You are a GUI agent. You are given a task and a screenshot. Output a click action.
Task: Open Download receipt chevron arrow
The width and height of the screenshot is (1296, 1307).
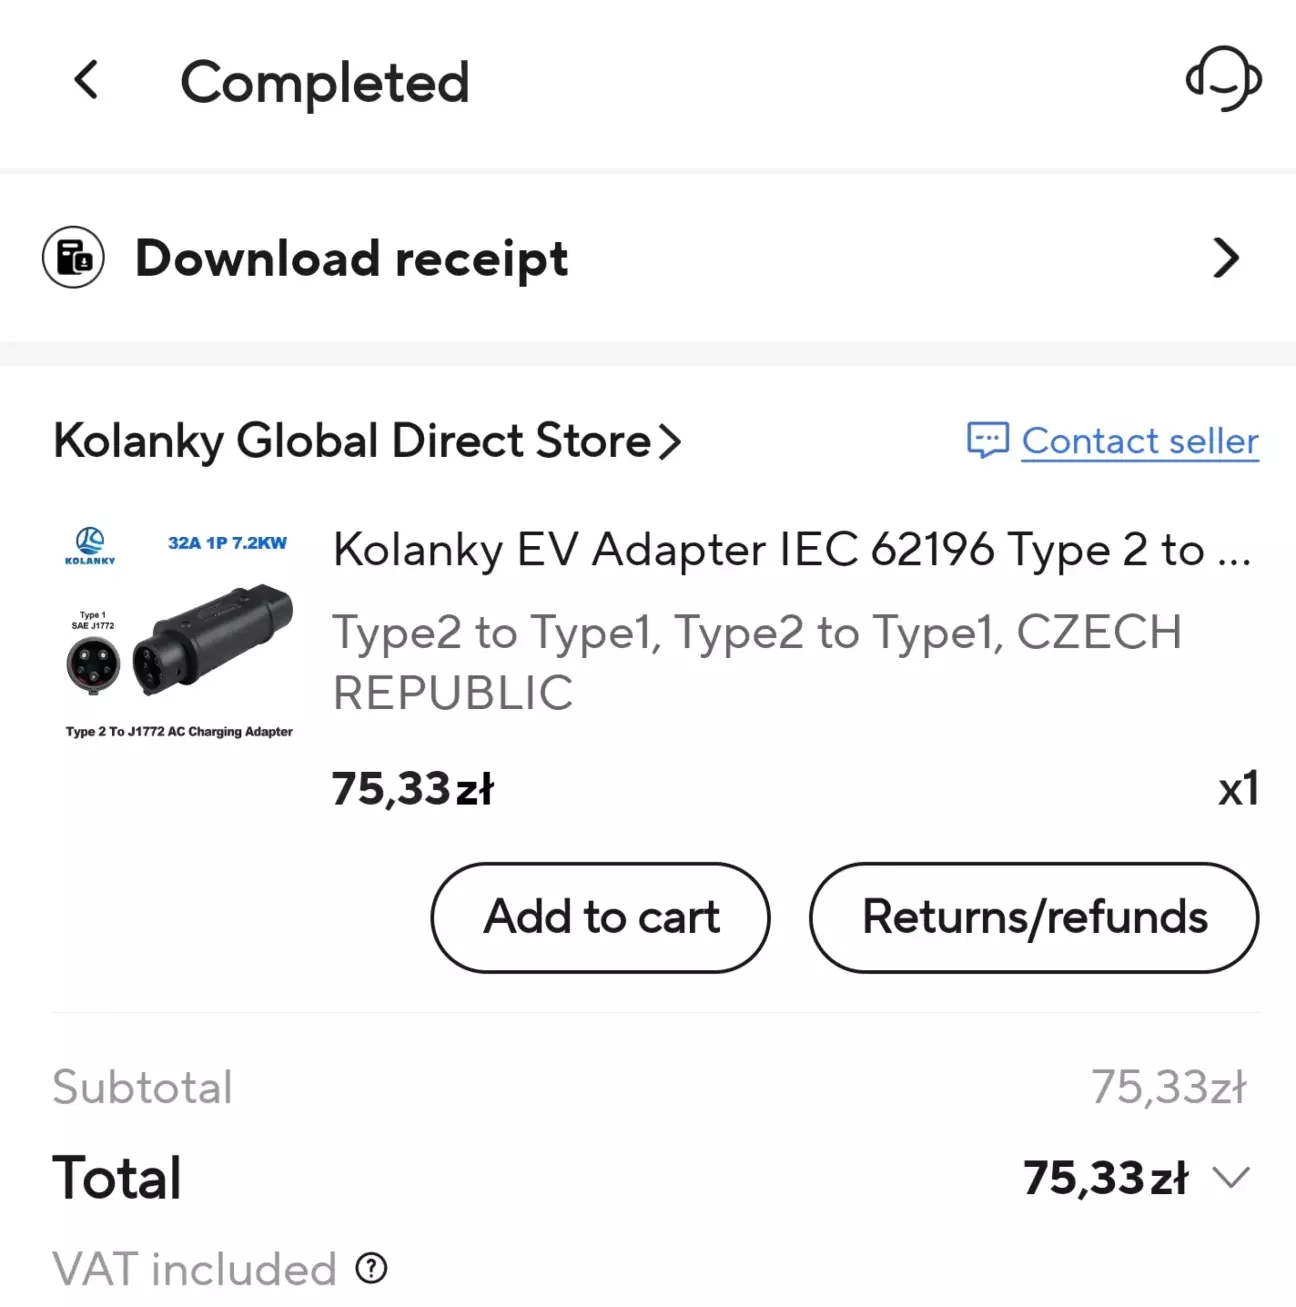(1225, 258)
